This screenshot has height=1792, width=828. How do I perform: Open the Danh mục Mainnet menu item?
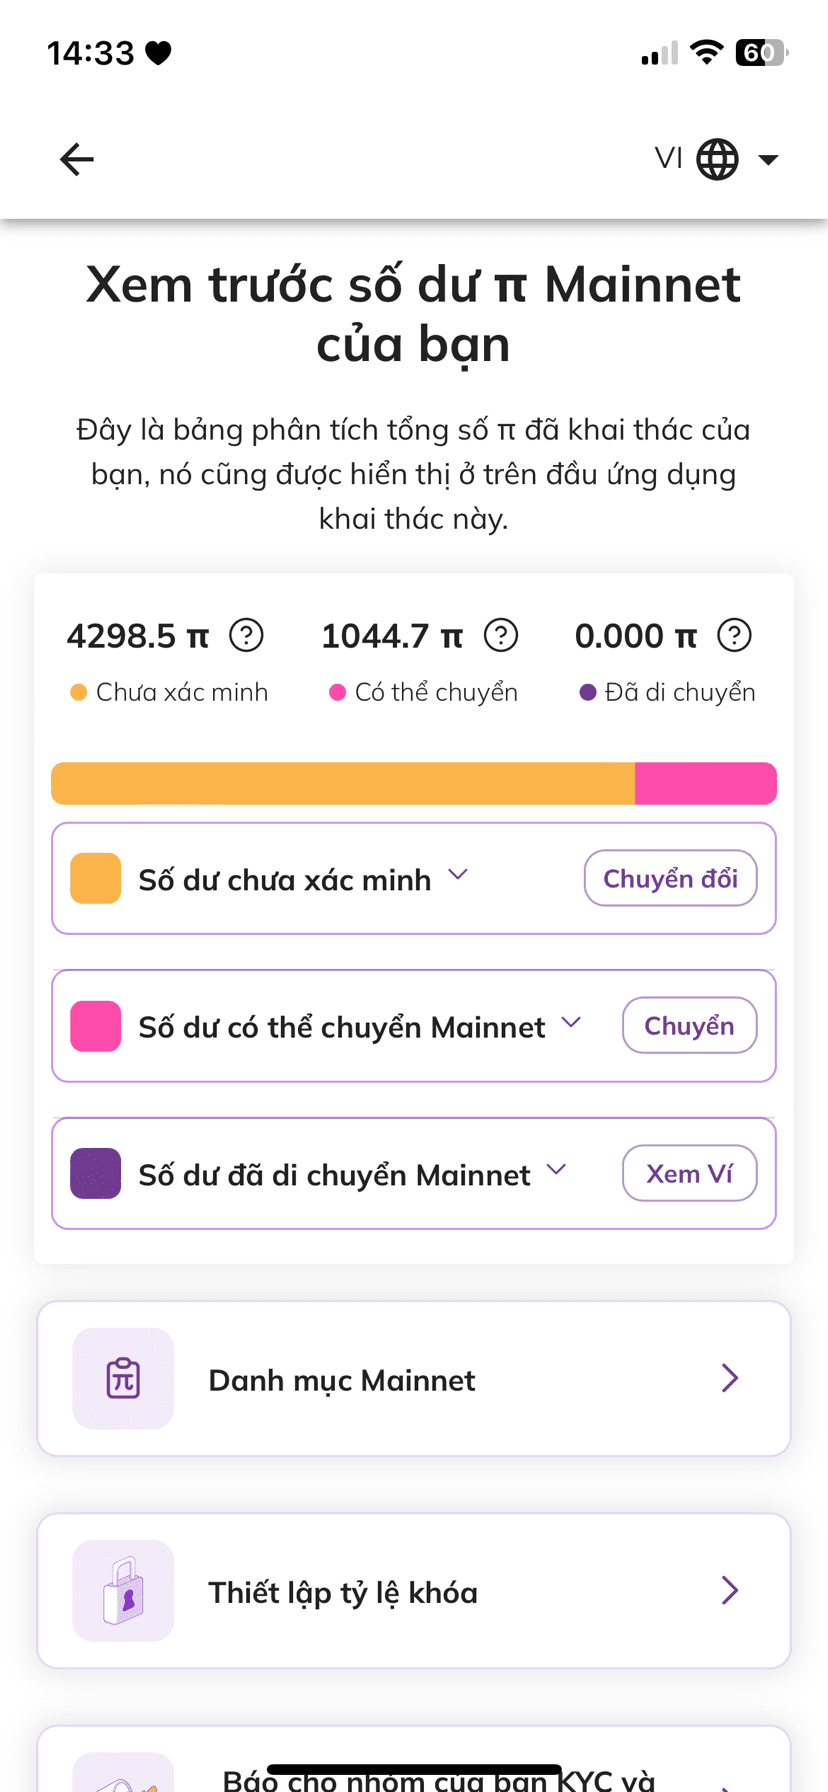tap(414, 1378)
